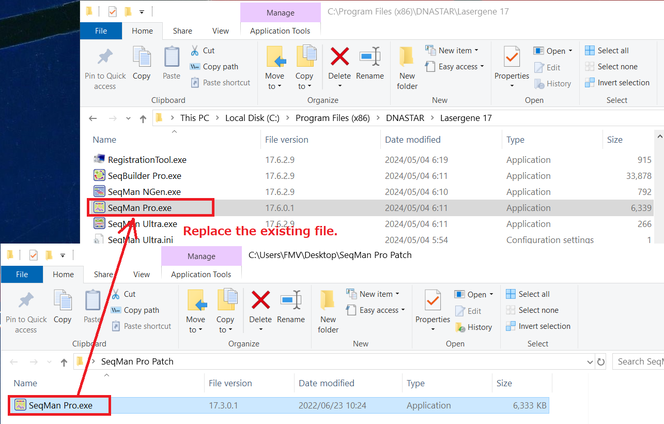Click Back arrow in Lasergene 17 window
The height and width of the screenshot is (424, 664).
pyautogui.click(x=93, y=118)
